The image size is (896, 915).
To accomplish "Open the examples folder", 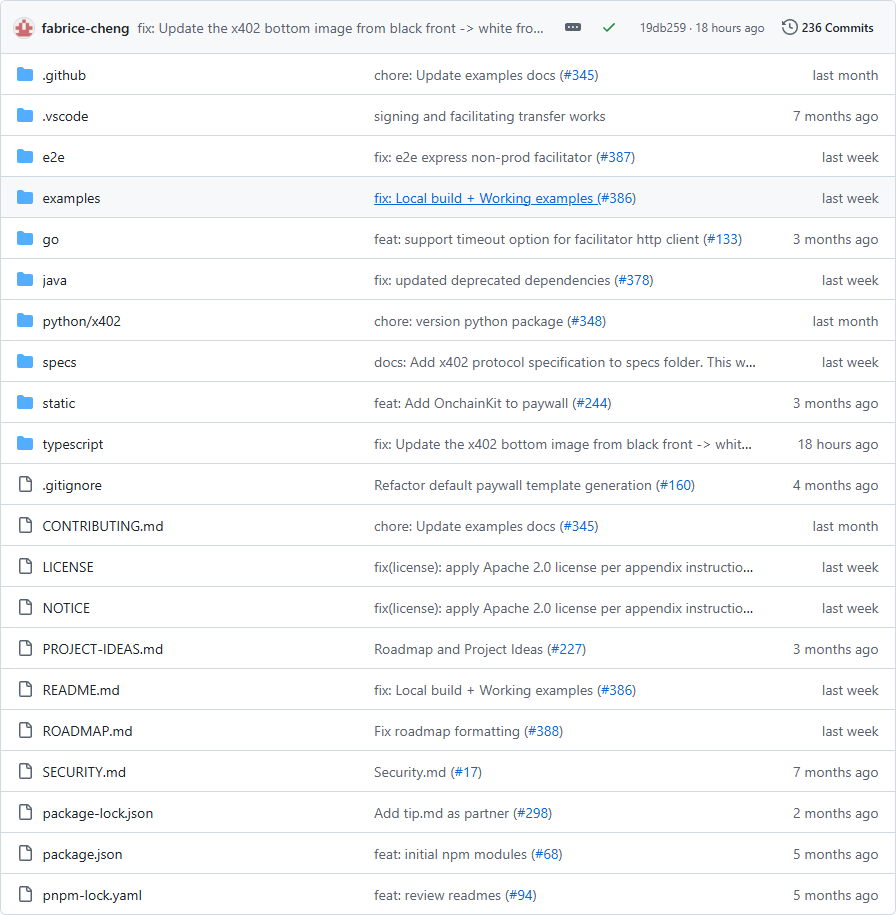I will 71,198.
